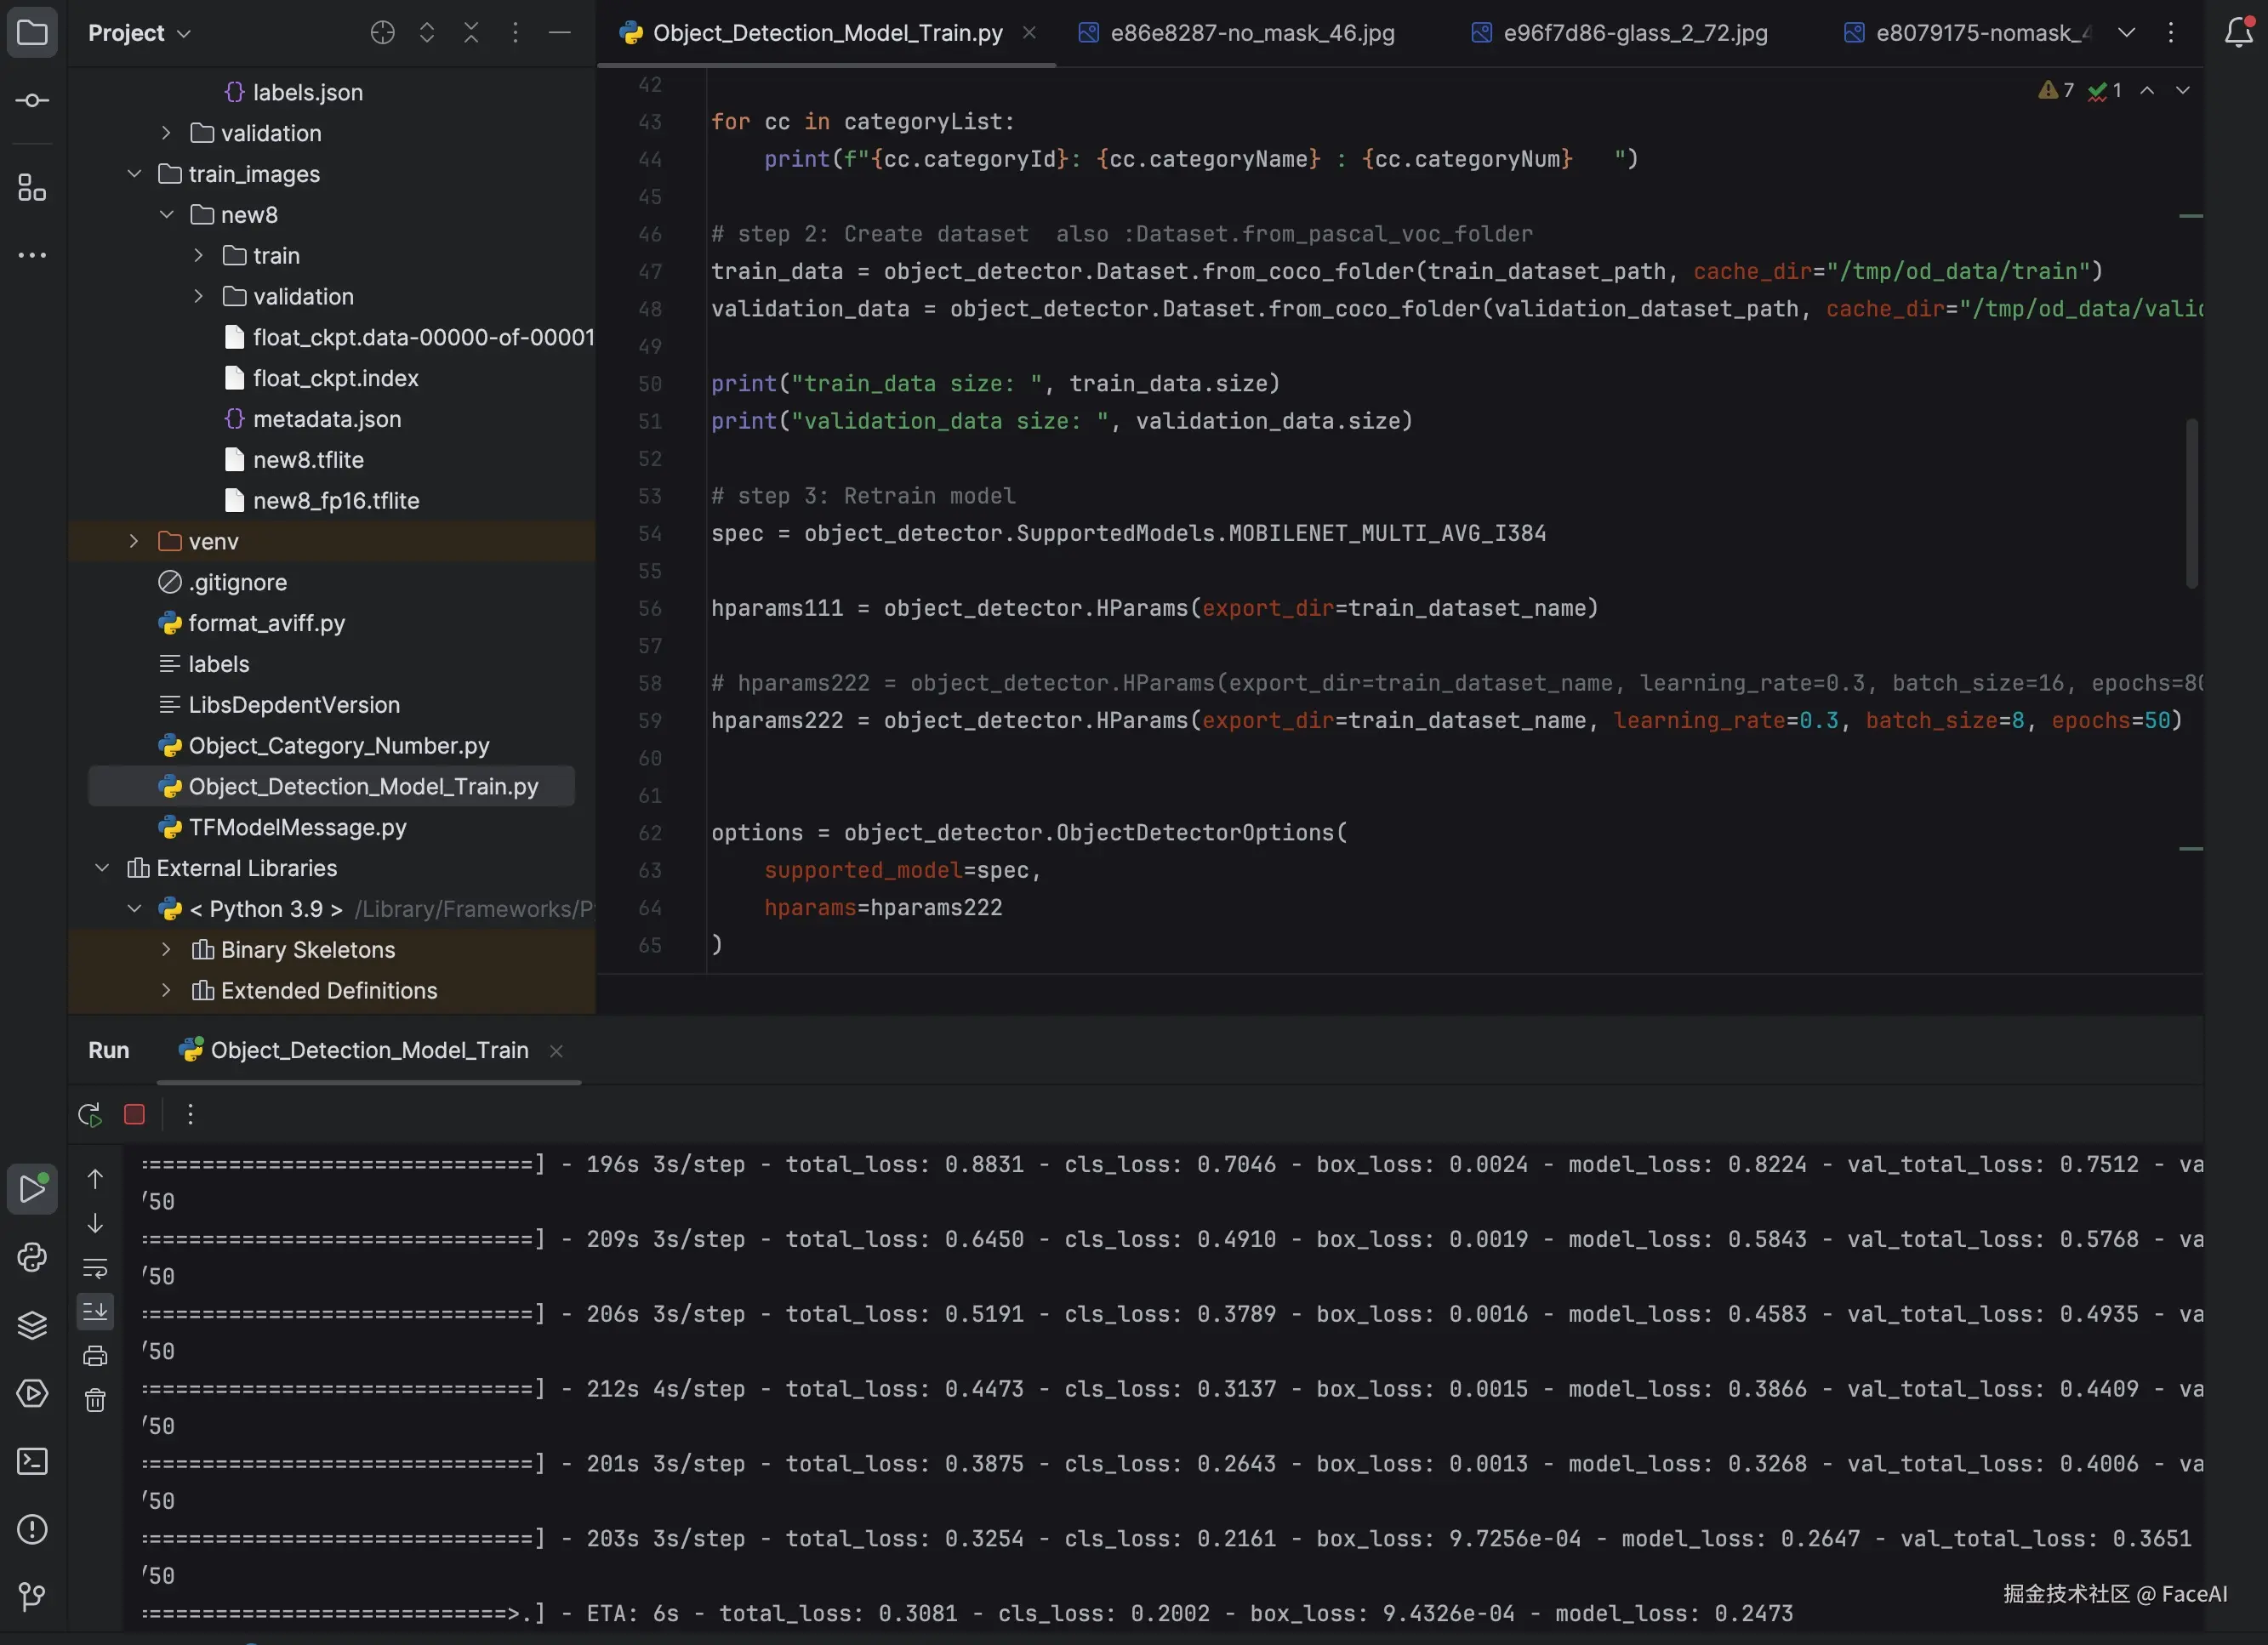
Task: Open the Project view dropdown
Action: tap(139, 33)
